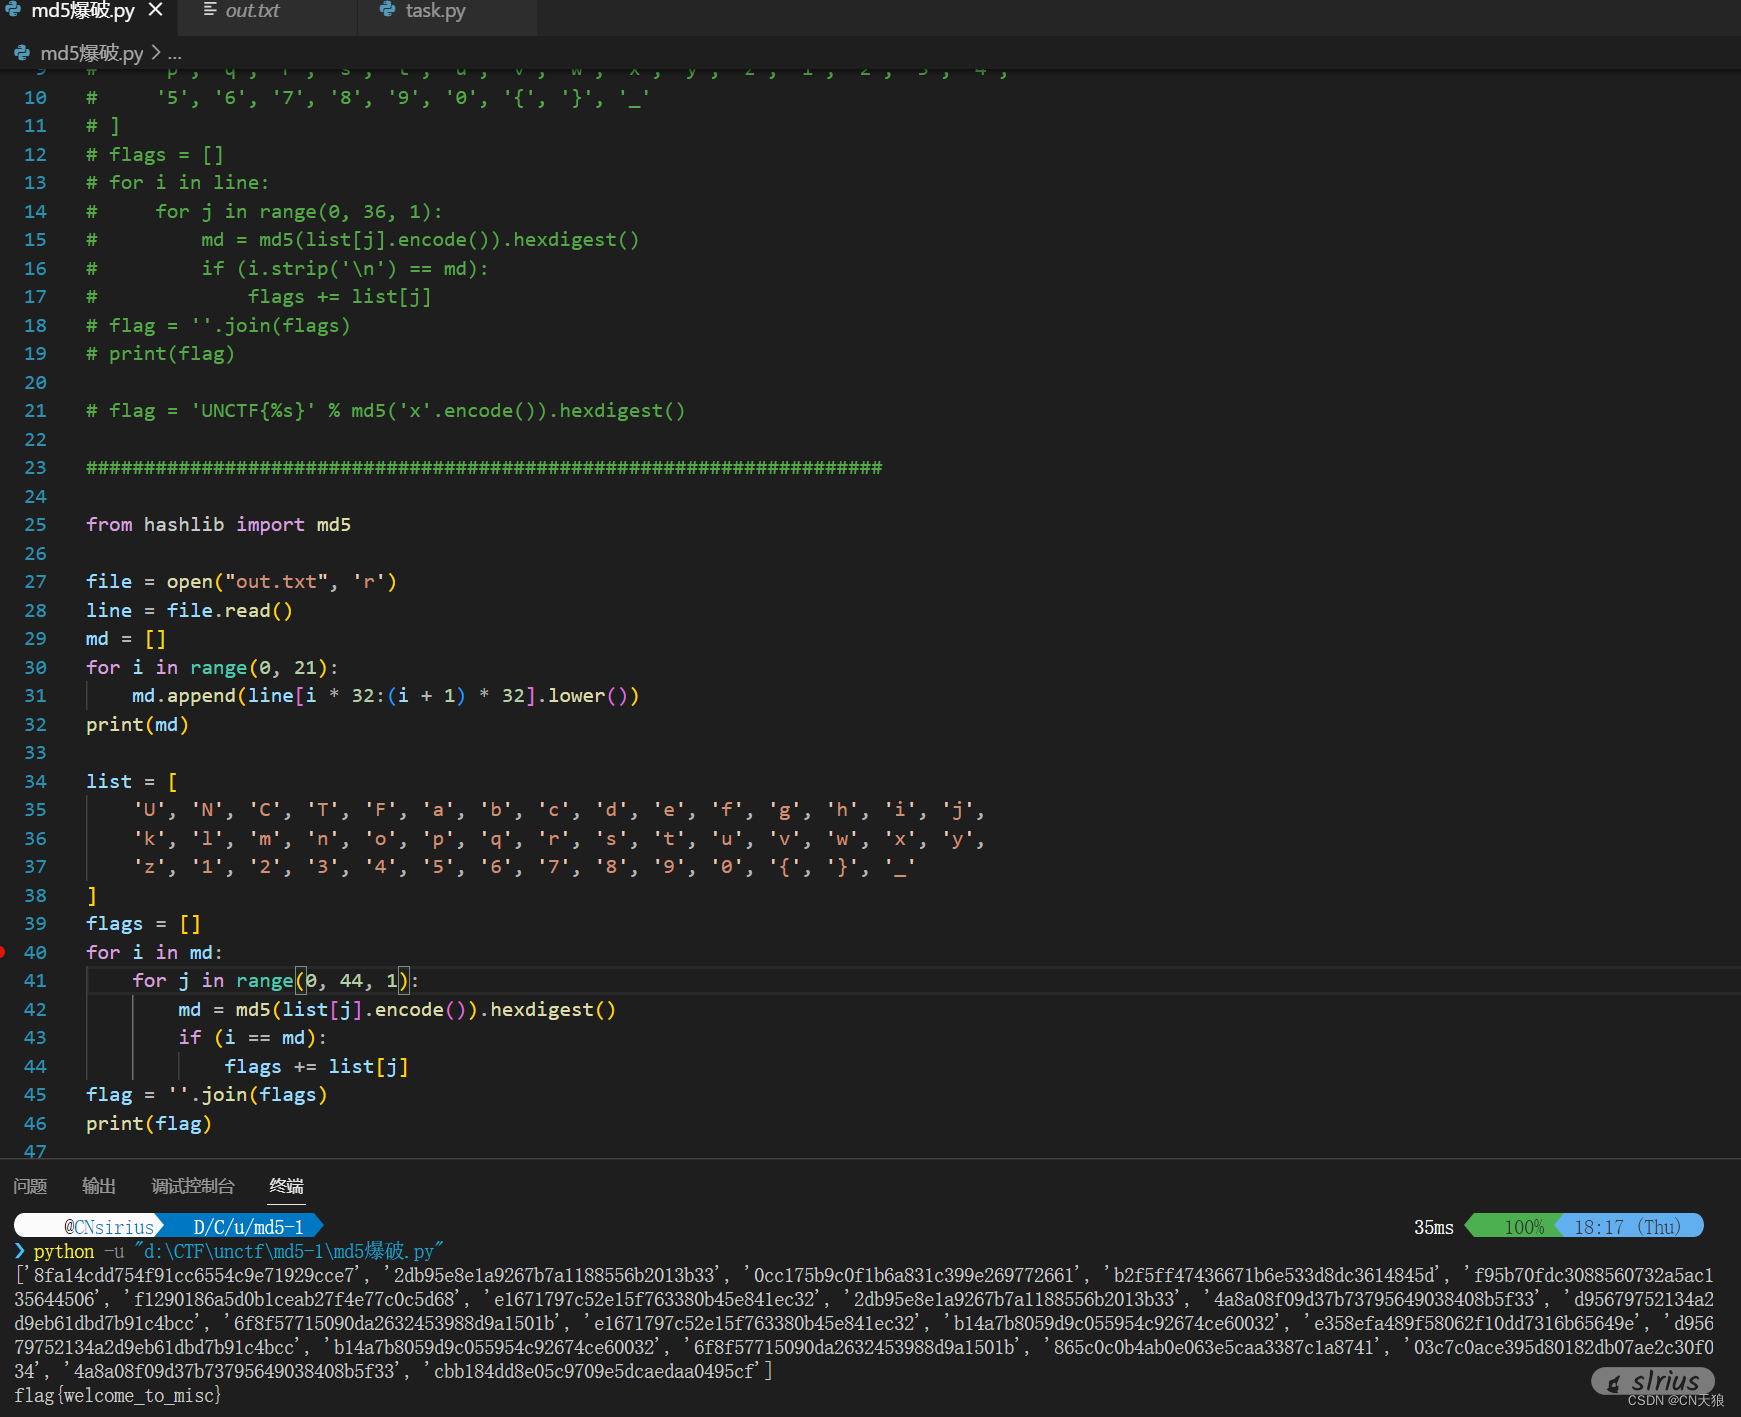The image size is (1741, 1417).
Task: Place cursor on the print(flag) line
Action: pos(148,1123)
